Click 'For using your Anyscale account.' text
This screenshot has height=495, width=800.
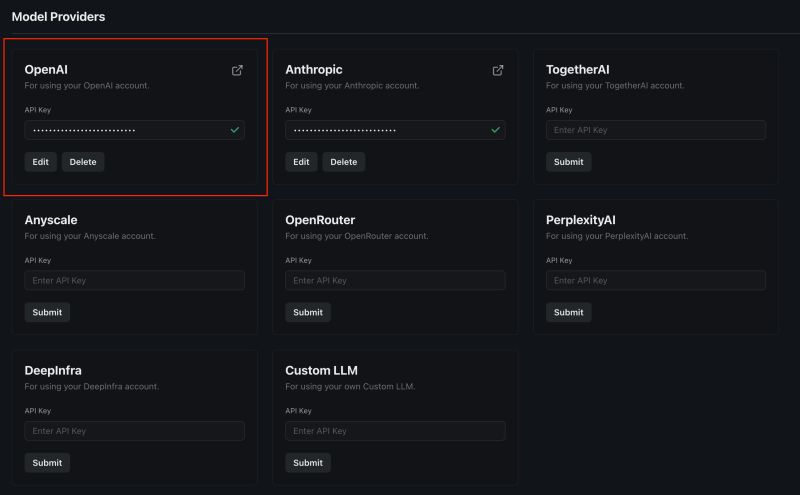point(90,236)
